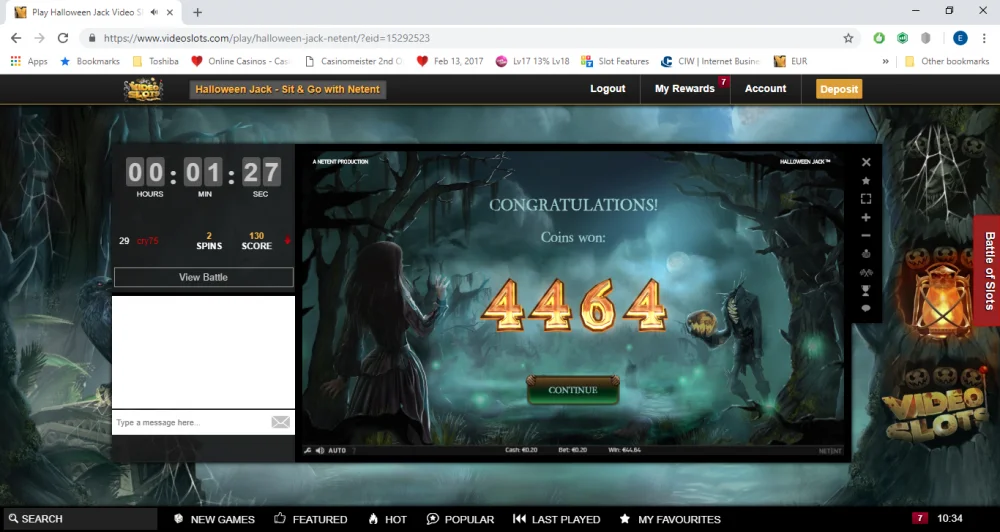Screen dimensions: 1000x532
Task: Open Other bookmarks folder
Action: [947, 61]
